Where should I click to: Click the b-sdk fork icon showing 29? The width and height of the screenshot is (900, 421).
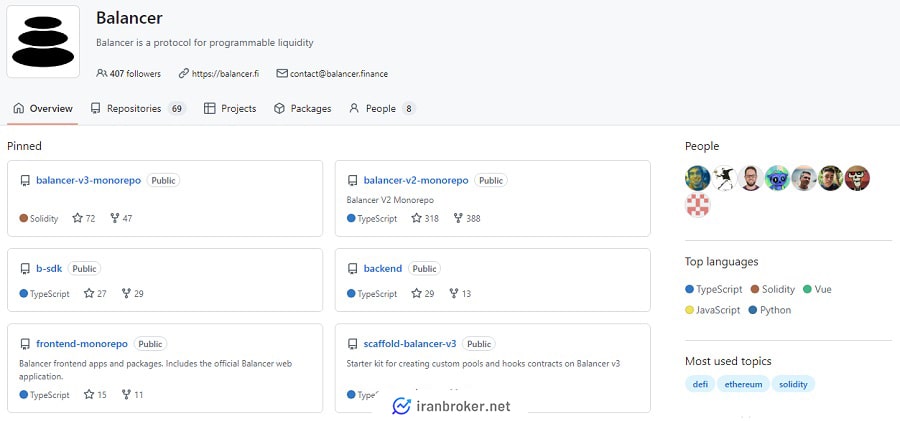(x=126, y=293)
